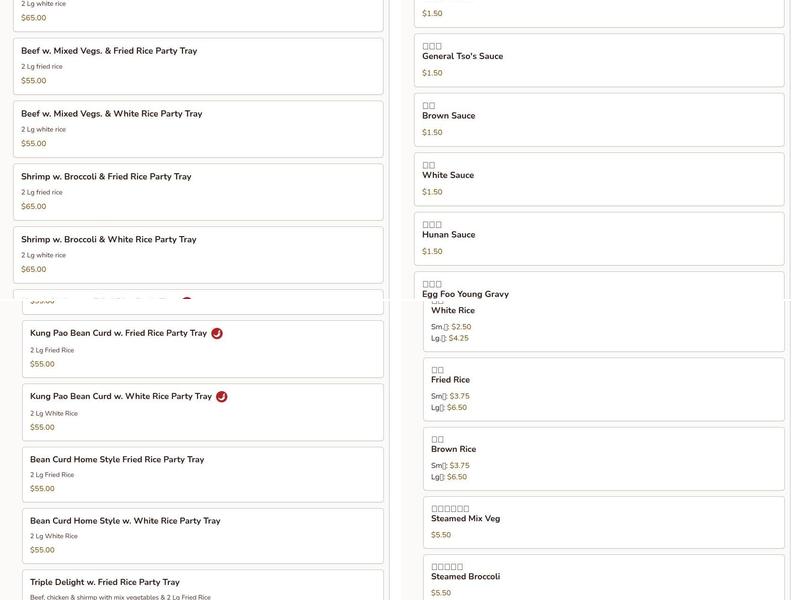This screenshot has height=600, width=800.
Task: Choose Bean Curd Home Style Fried Rice tray
Action: tap(202, 474)
